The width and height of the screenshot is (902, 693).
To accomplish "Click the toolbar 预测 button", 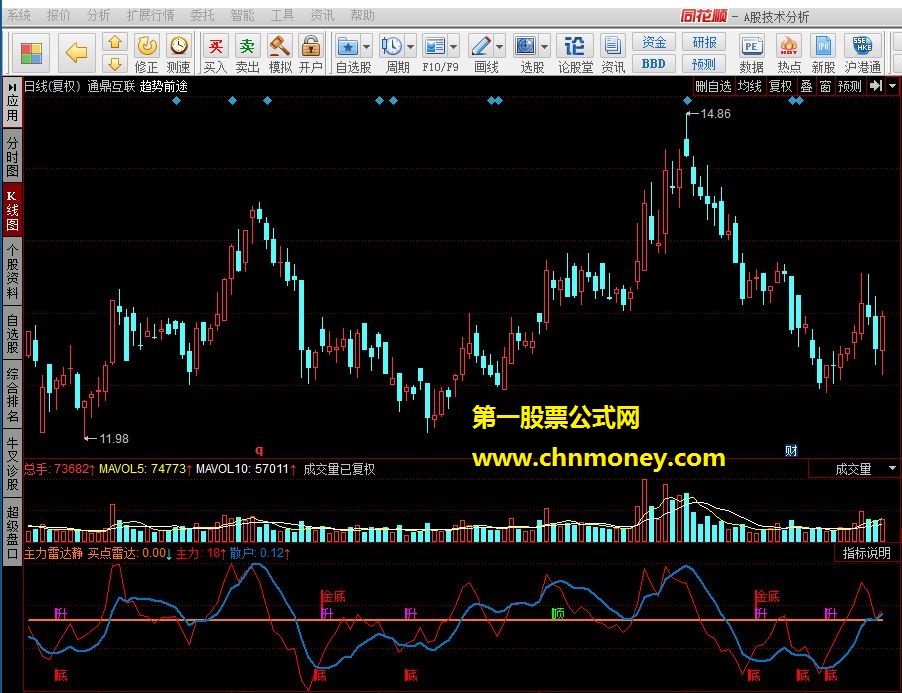I will tap(704, 64).
